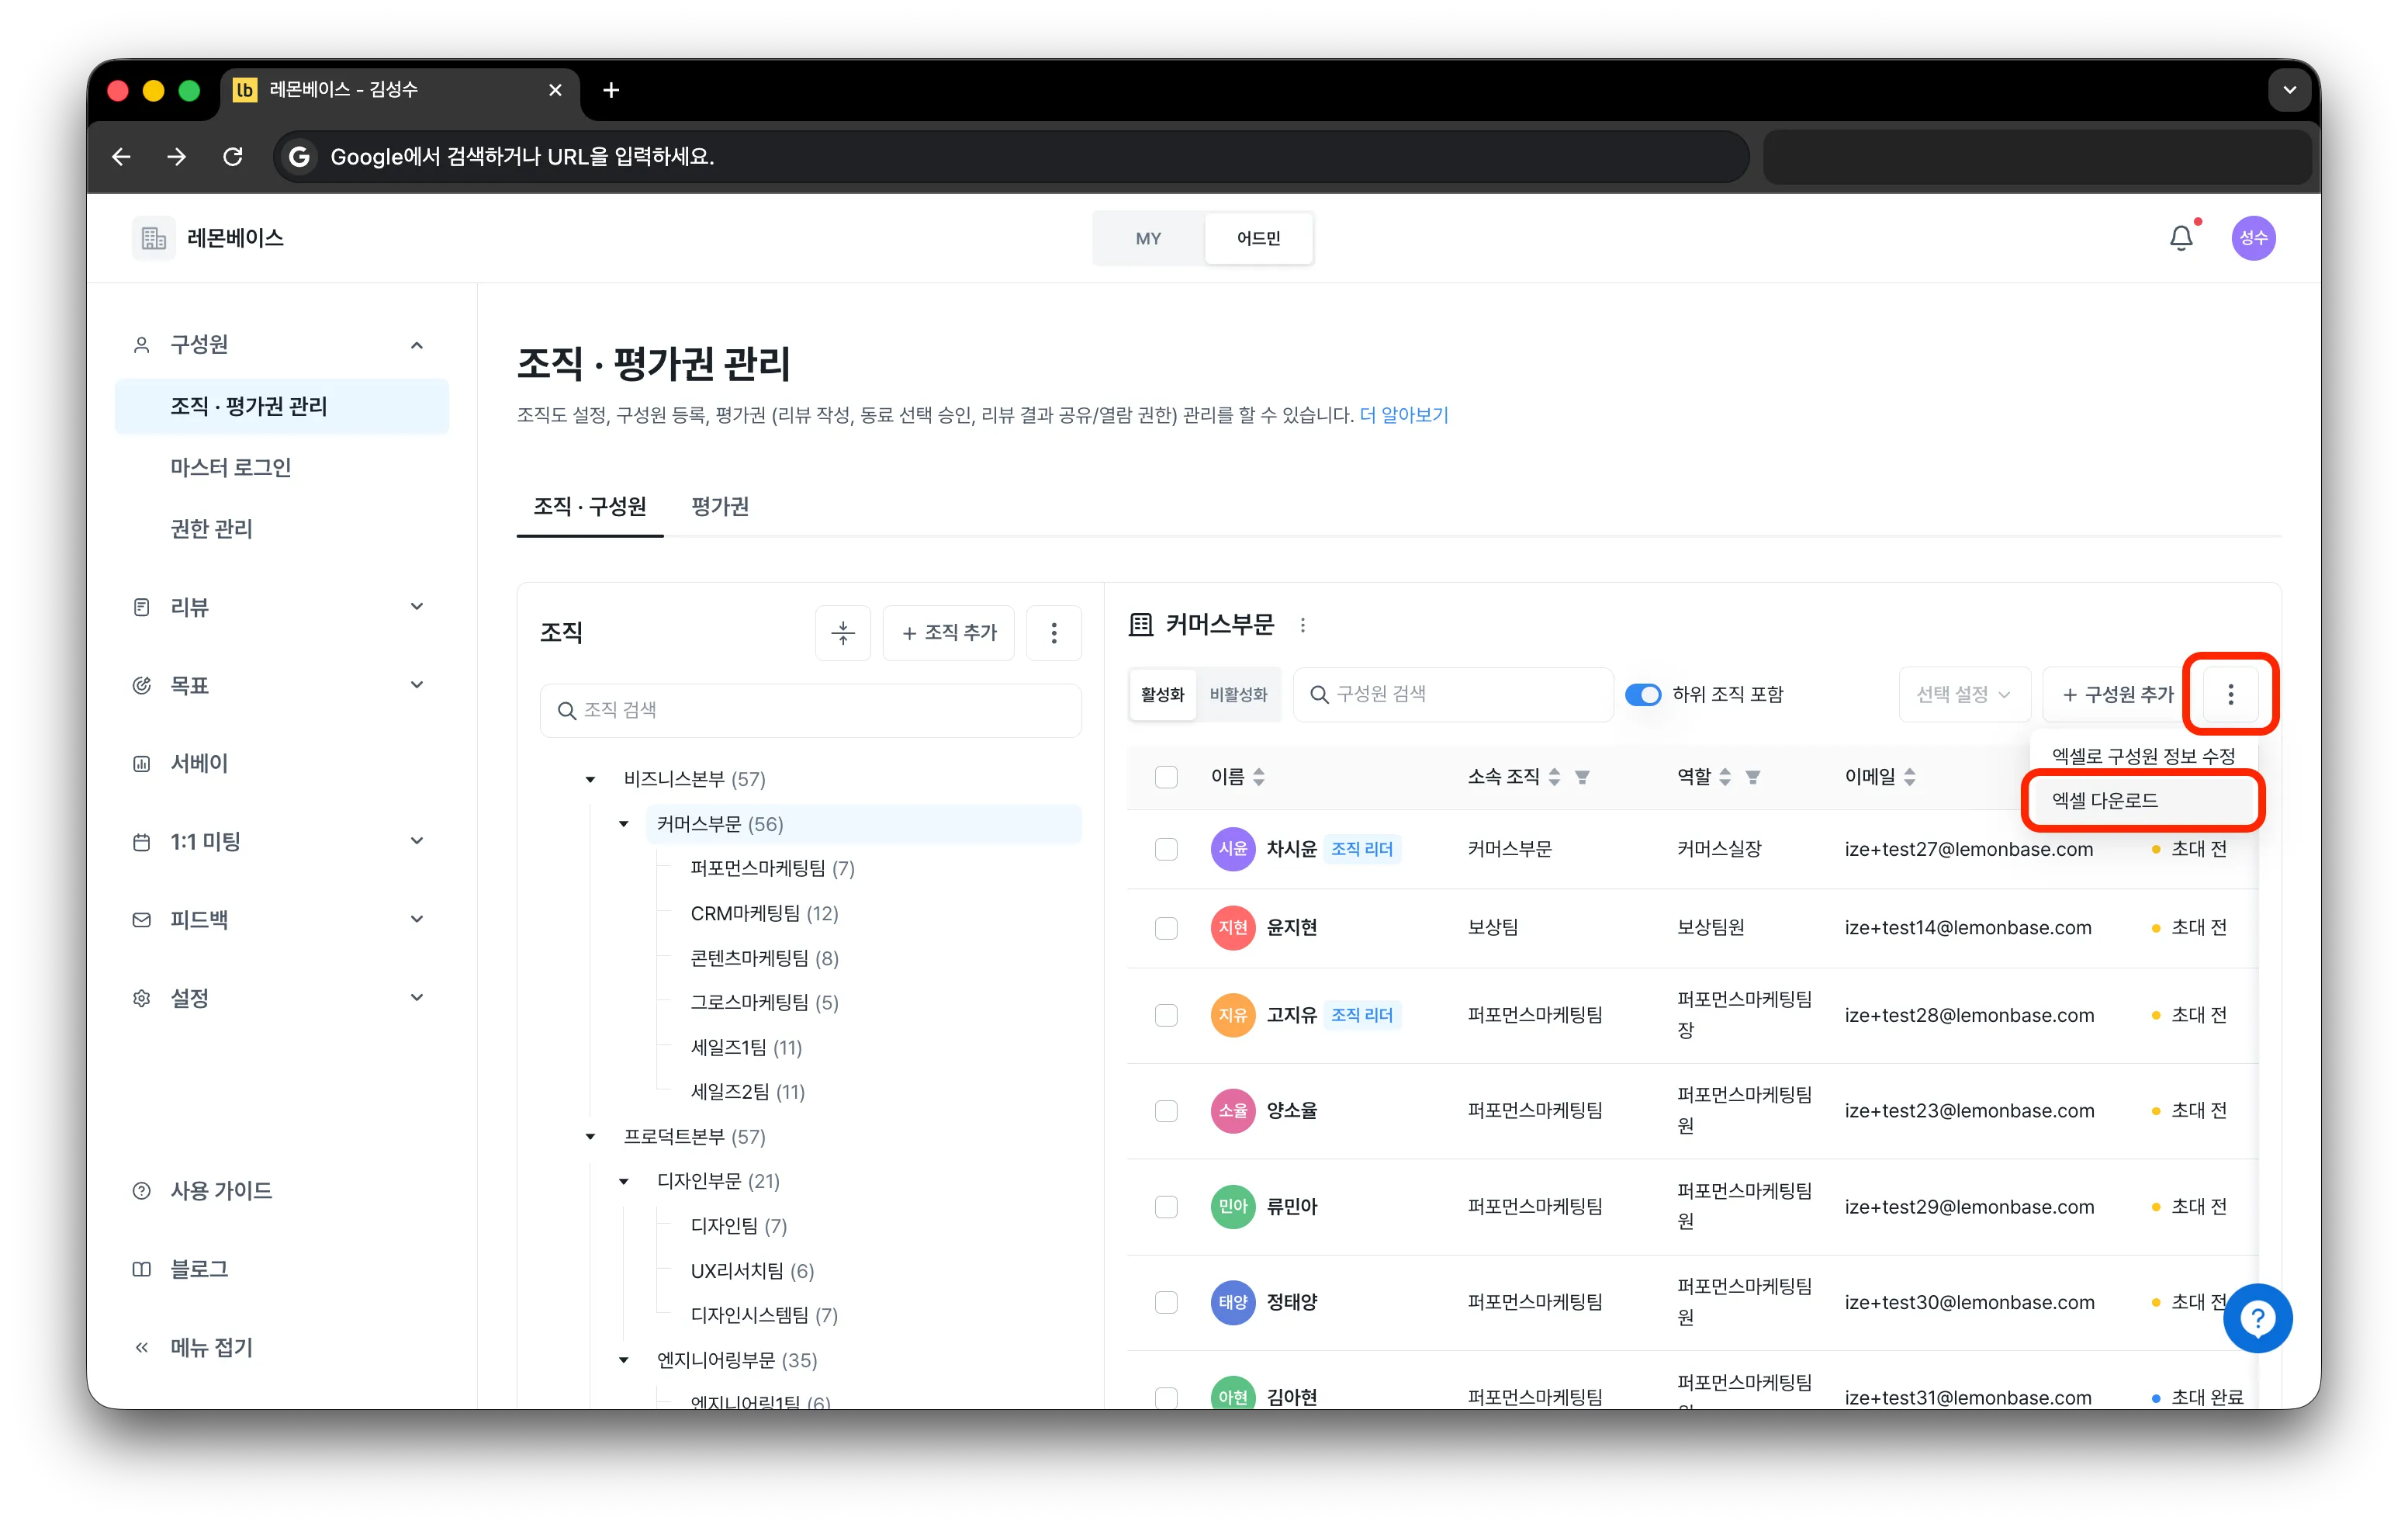
Task: Select 퍼포먼스마케팅팀 (7) in the tree
Action: click(772, 868)
